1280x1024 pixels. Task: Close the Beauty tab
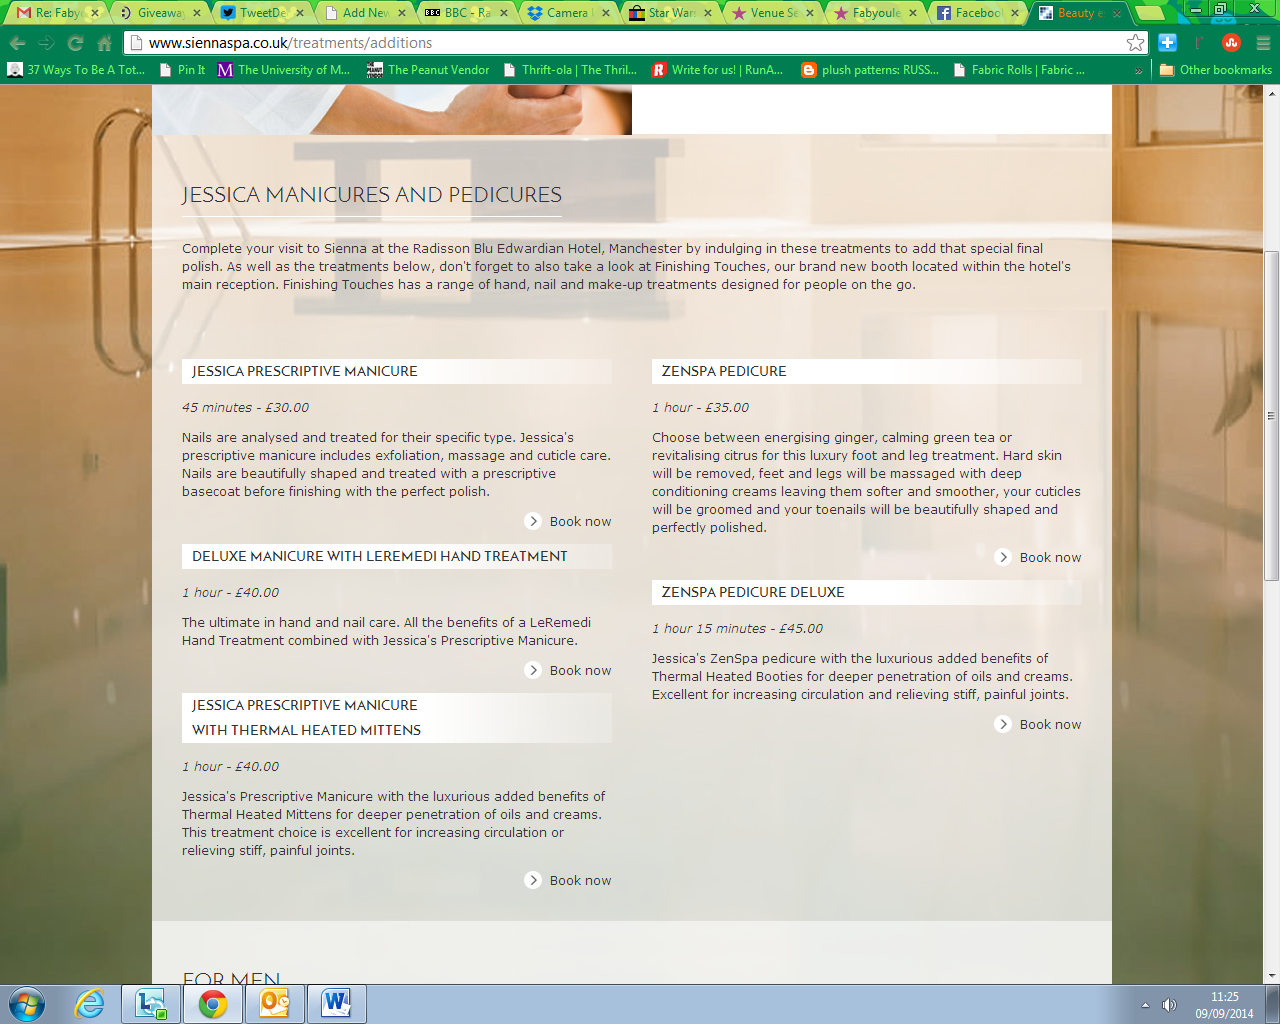point(1117,13)
